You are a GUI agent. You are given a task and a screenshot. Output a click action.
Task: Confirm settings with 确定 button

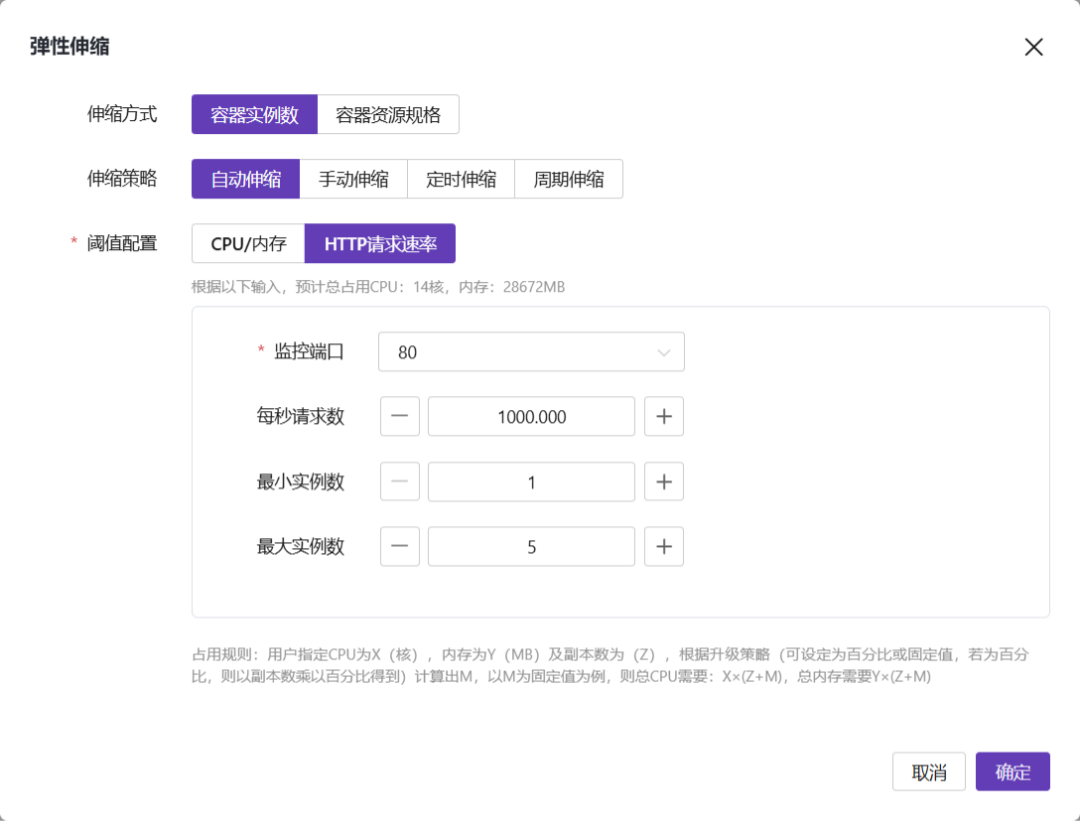[1012, 772]
